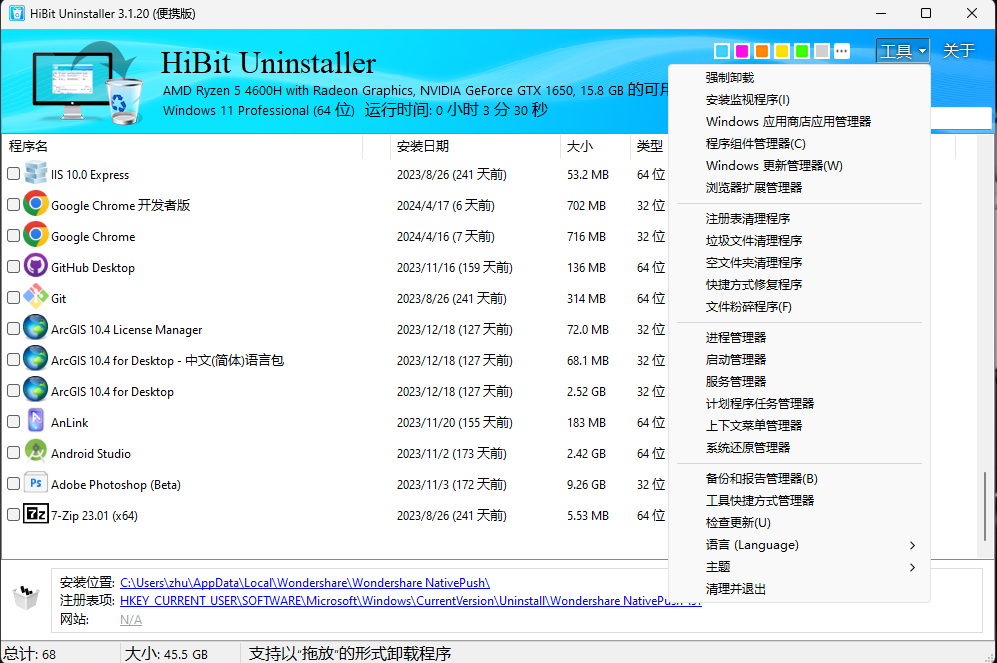Tick the Android Studio checkbox

tap(13, 453)
